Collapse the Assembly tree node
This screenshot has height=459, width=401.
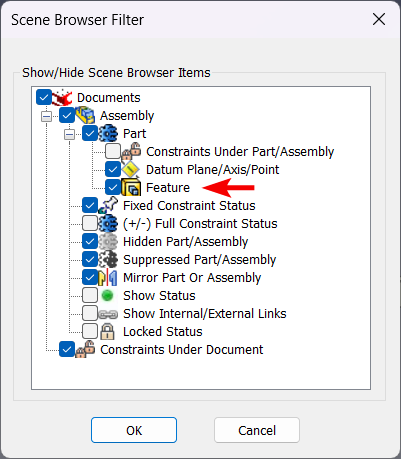46,116
